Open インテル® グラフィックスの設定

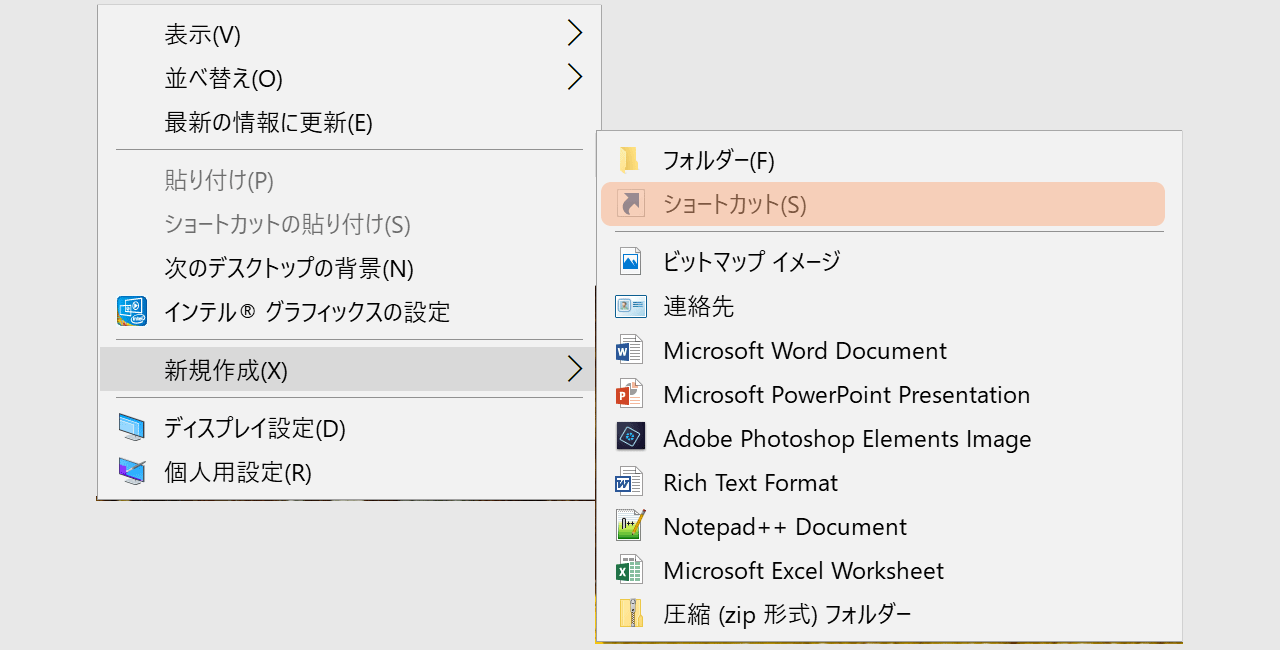tap(349, 312)
